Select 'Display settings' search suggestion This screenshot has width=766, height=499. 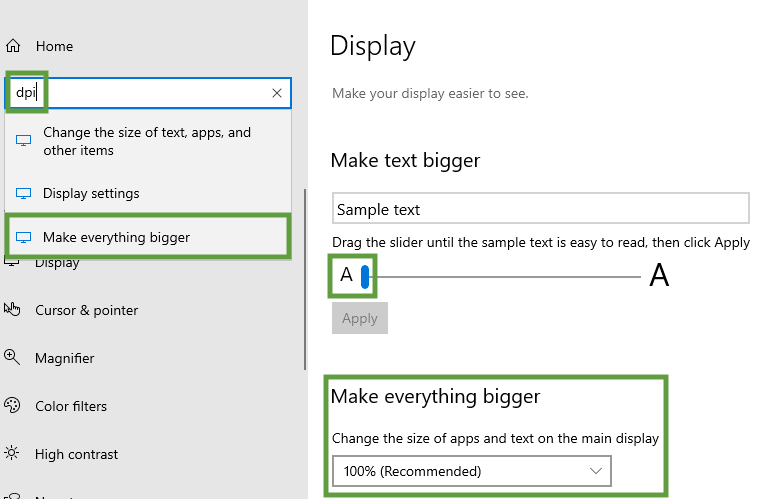pyautogui.click(x=91, y=193)
